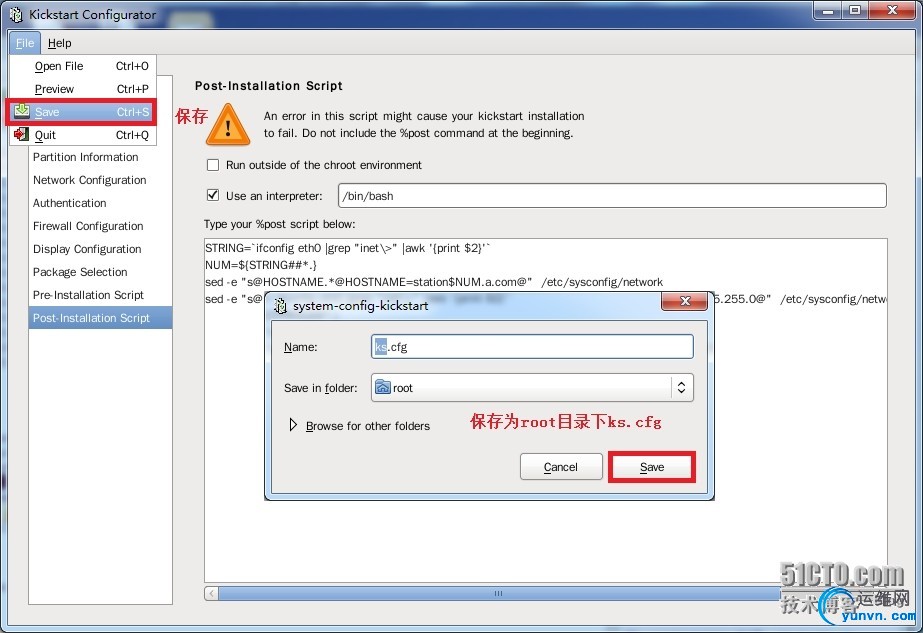The image size is (923, 633).
Task: Choose Save from File menu
Action: tap(83, 112)
